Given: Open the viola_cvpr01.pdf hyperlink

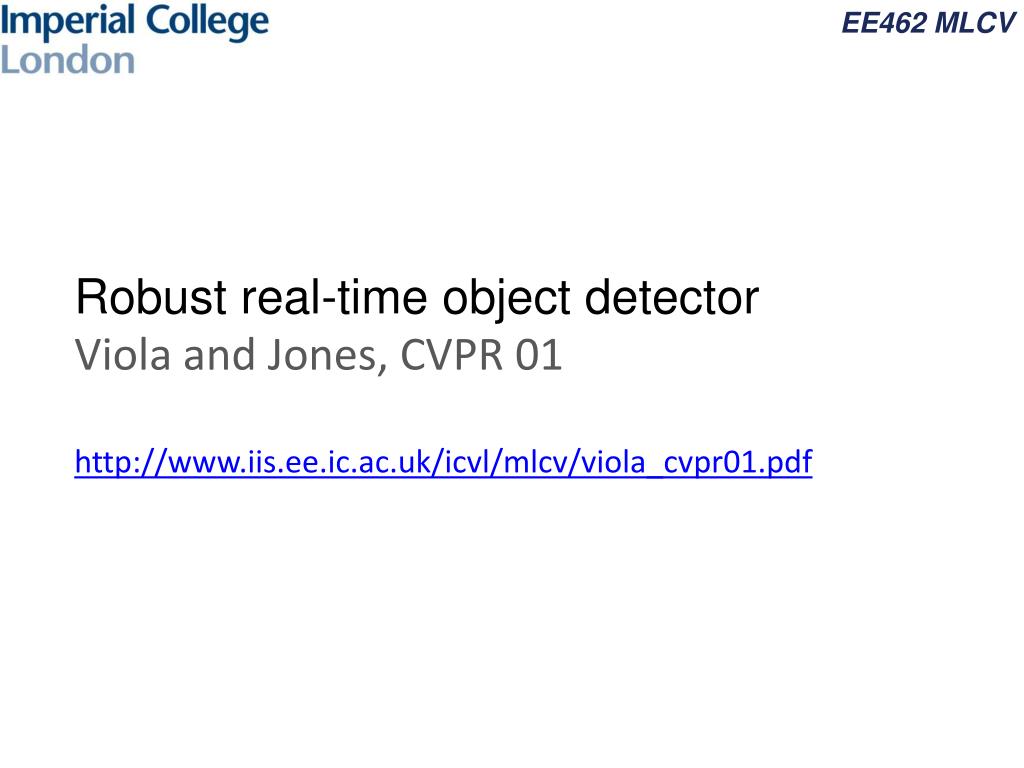Looking at the screenshot, I should tap(443, 462).
